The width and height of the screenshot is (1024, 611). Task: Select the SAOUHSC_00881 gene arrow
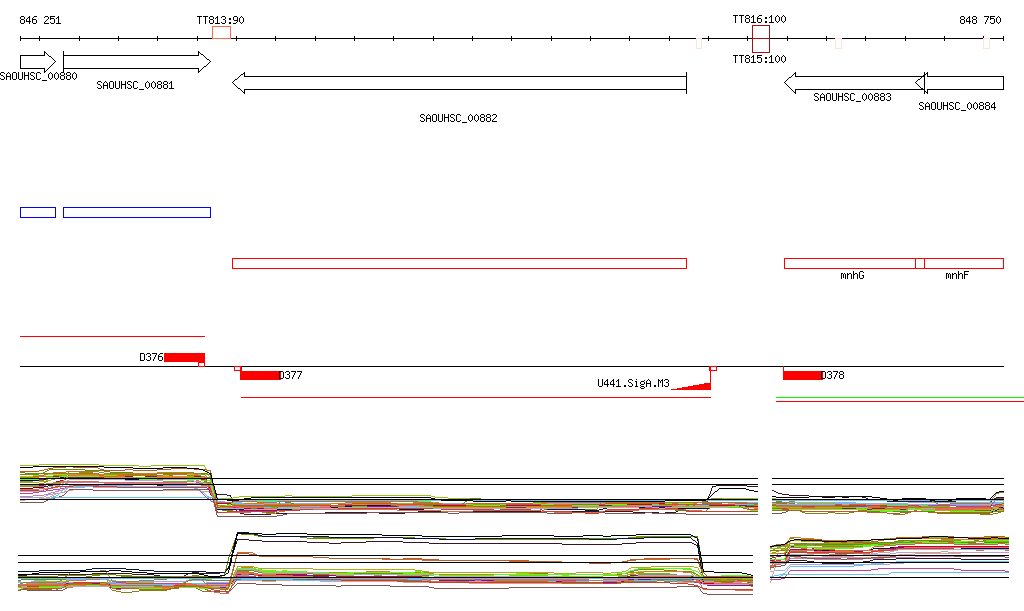click(137, 62)
